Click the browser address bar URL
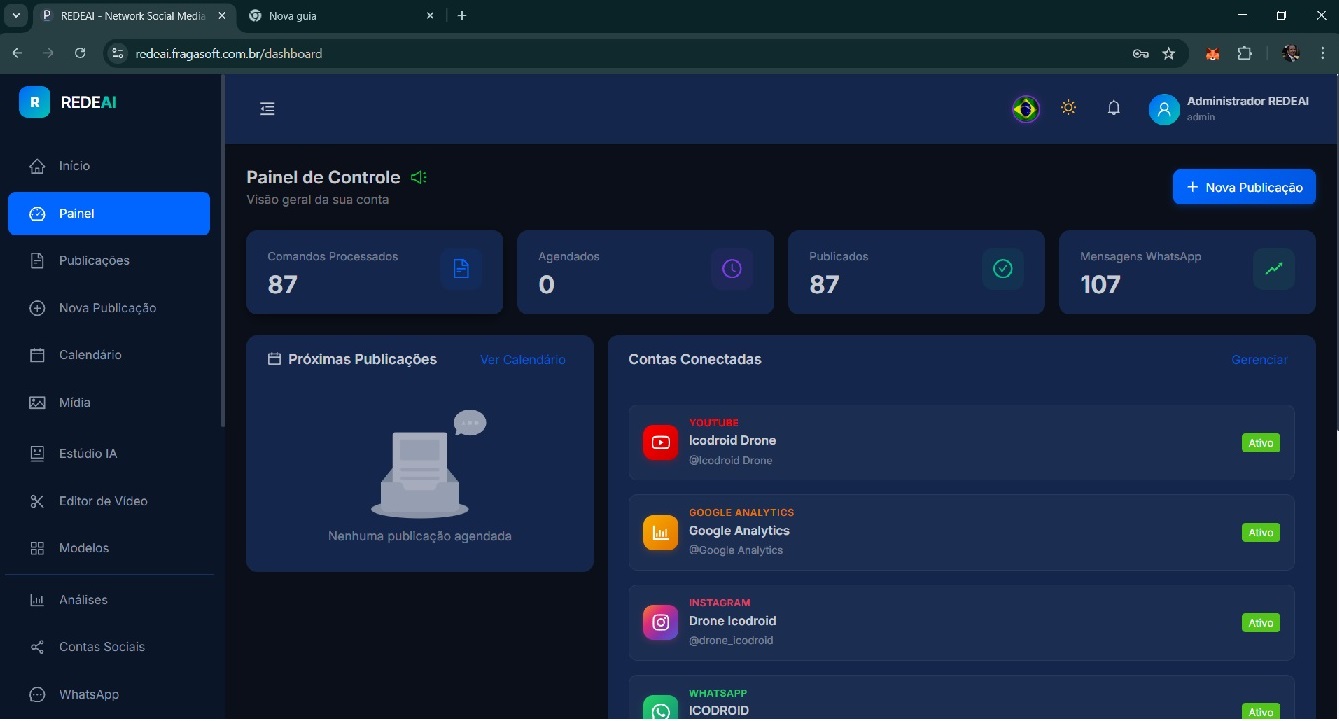Viewport: 1339px width, 721px height. pyautogui.click(x=229, y=53)
